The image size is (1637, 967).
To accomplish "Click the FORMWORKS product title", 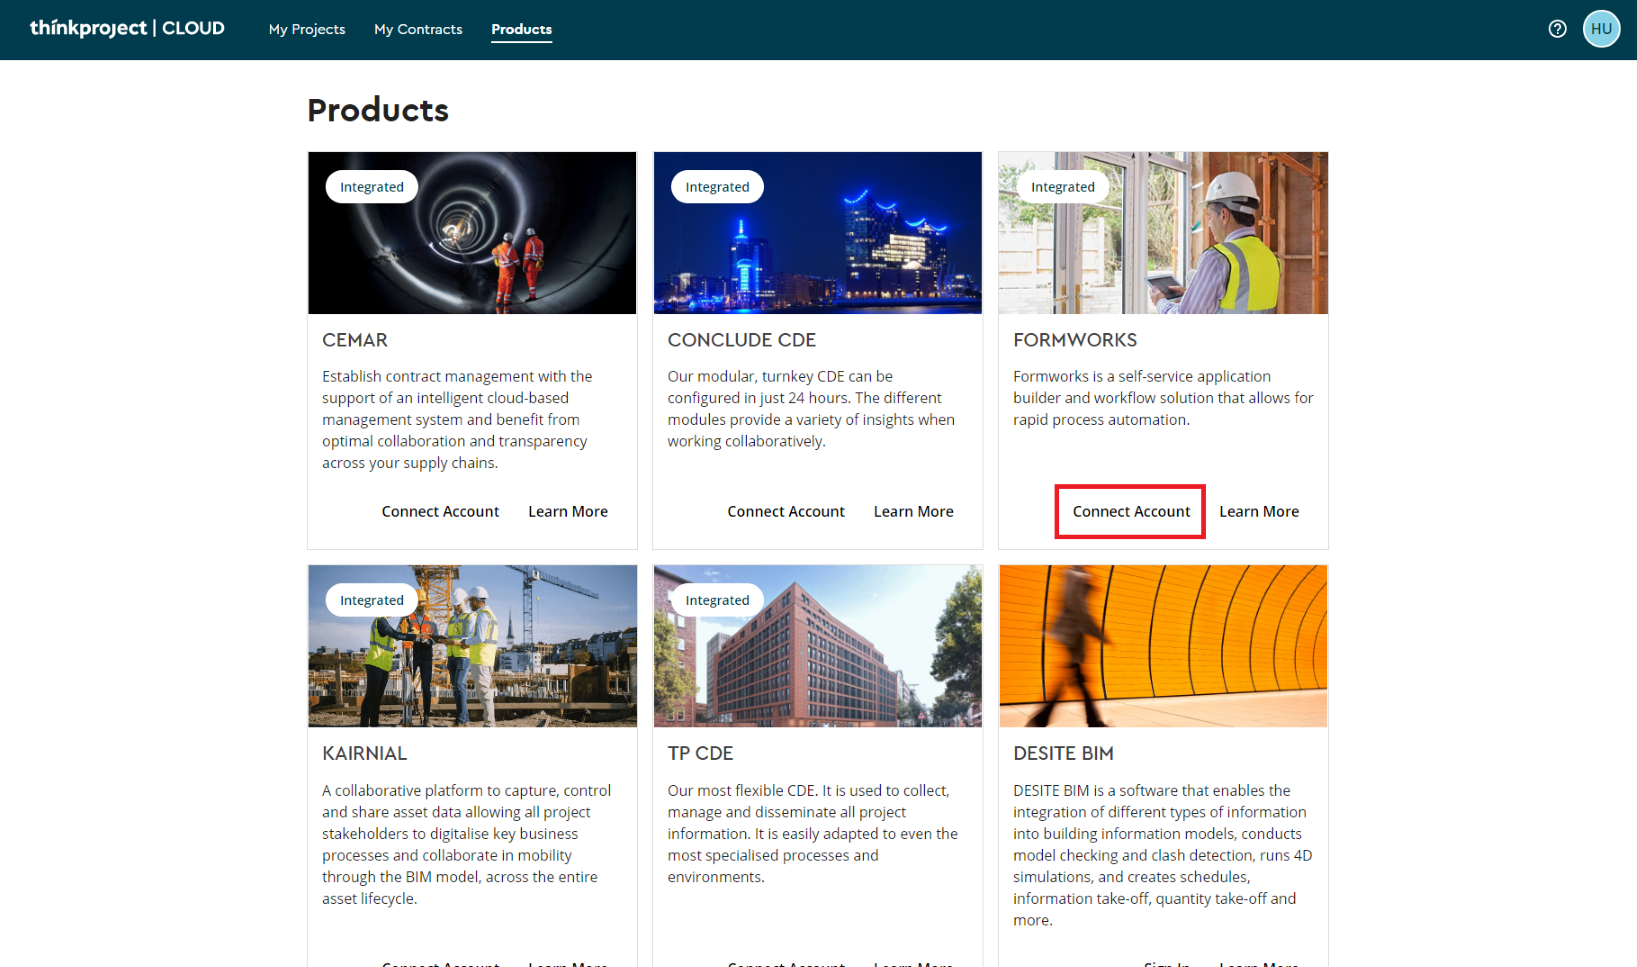I will coord(1075,340).
